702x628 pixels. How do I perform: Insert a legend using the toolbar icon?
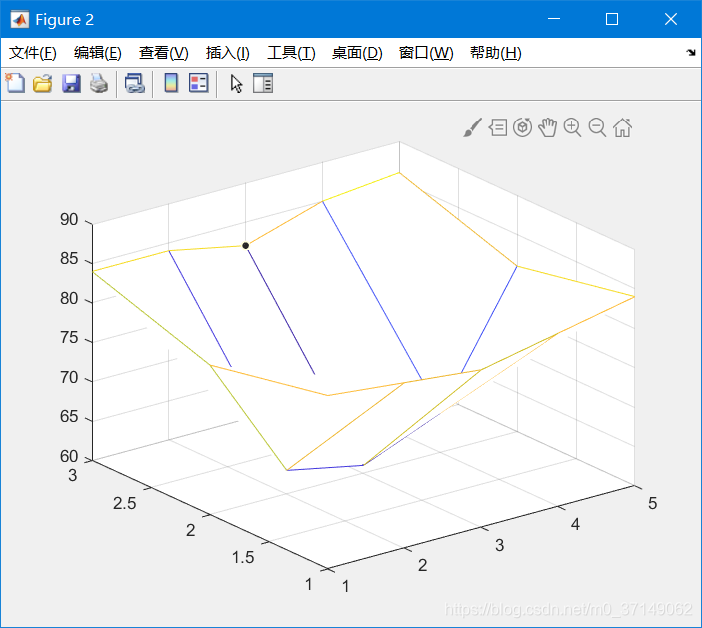(199, 83)
